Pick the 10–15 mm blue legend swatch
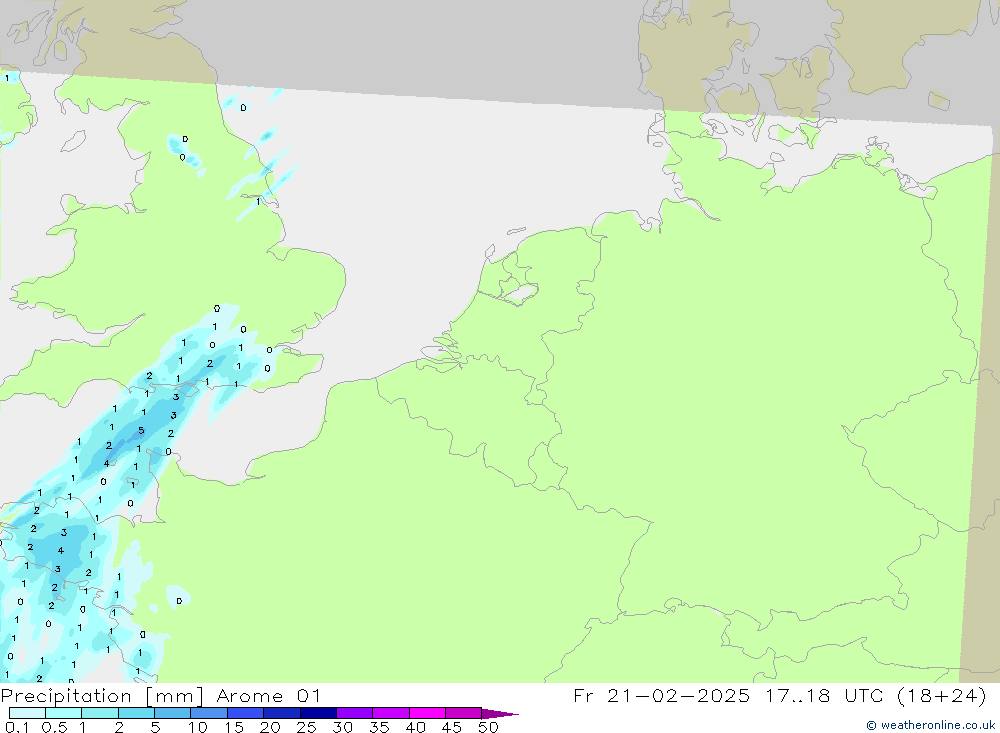This screenshot has height=733, width=1000. pyautogui.click(x=209, y=713)
